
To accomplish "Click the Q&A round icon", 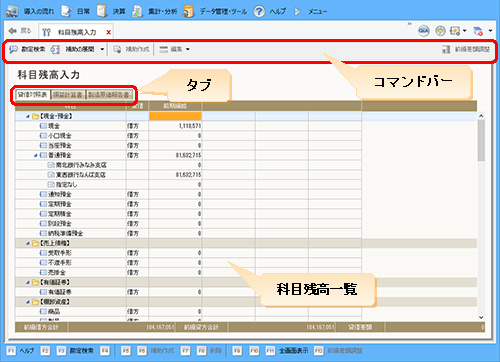I will tap(424, 31).
